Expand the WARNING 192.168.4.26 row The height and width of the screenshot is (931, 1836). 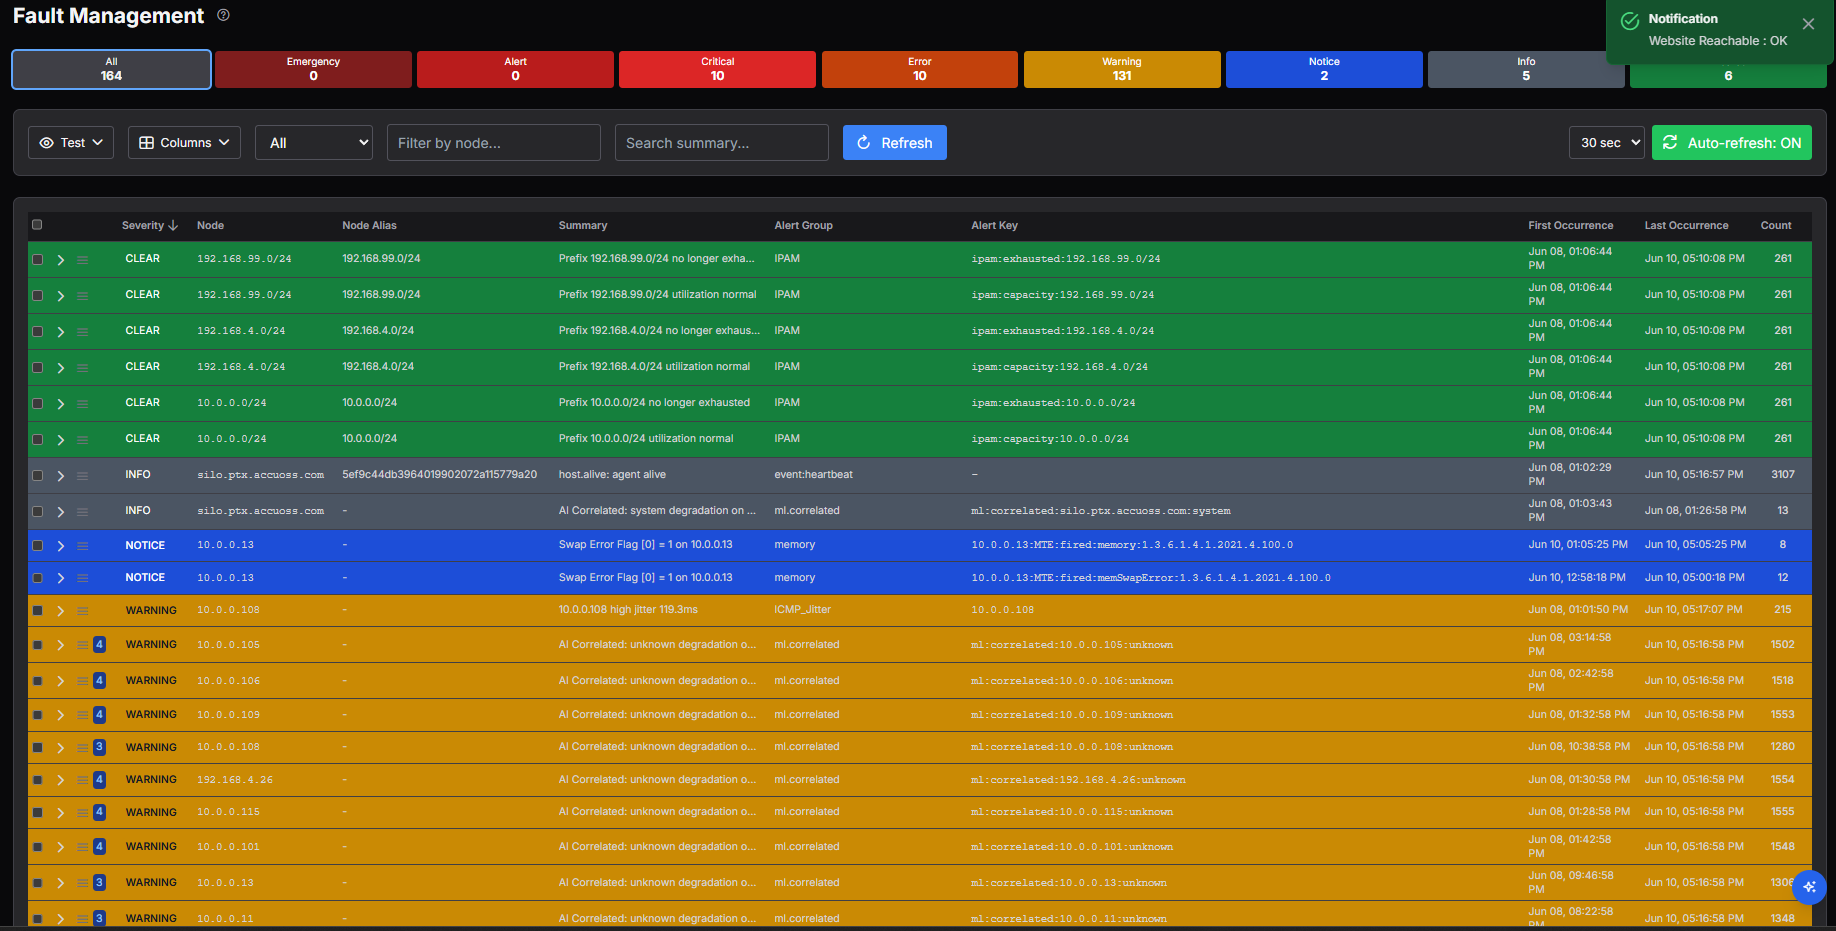coord(60,780)
